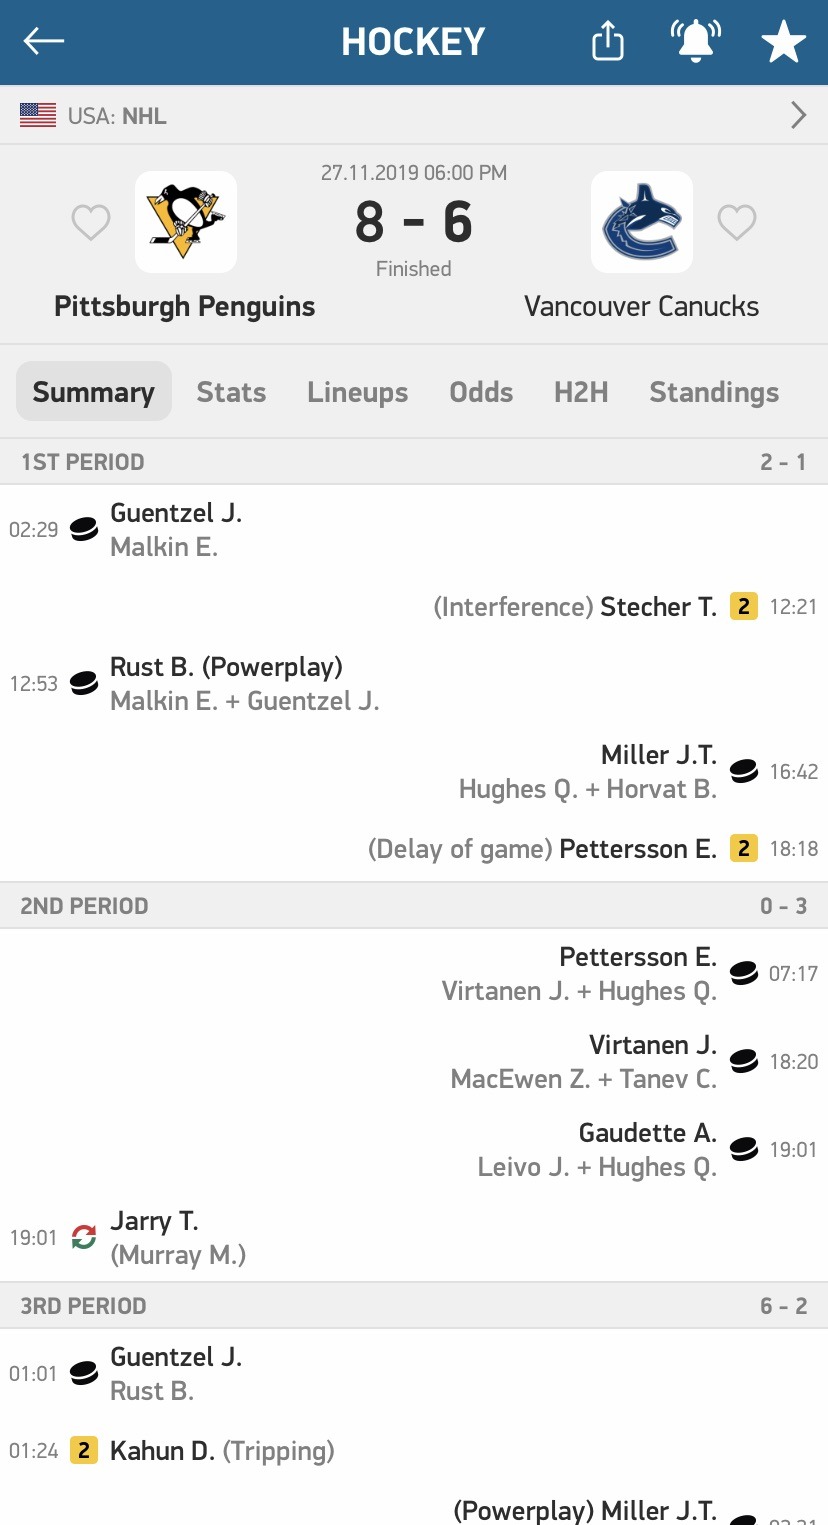Image resolution: width=828 pixels, height=1525 pixels.
Task: Tap Jarry T. goalie substitution icon
Action: 84,1237
